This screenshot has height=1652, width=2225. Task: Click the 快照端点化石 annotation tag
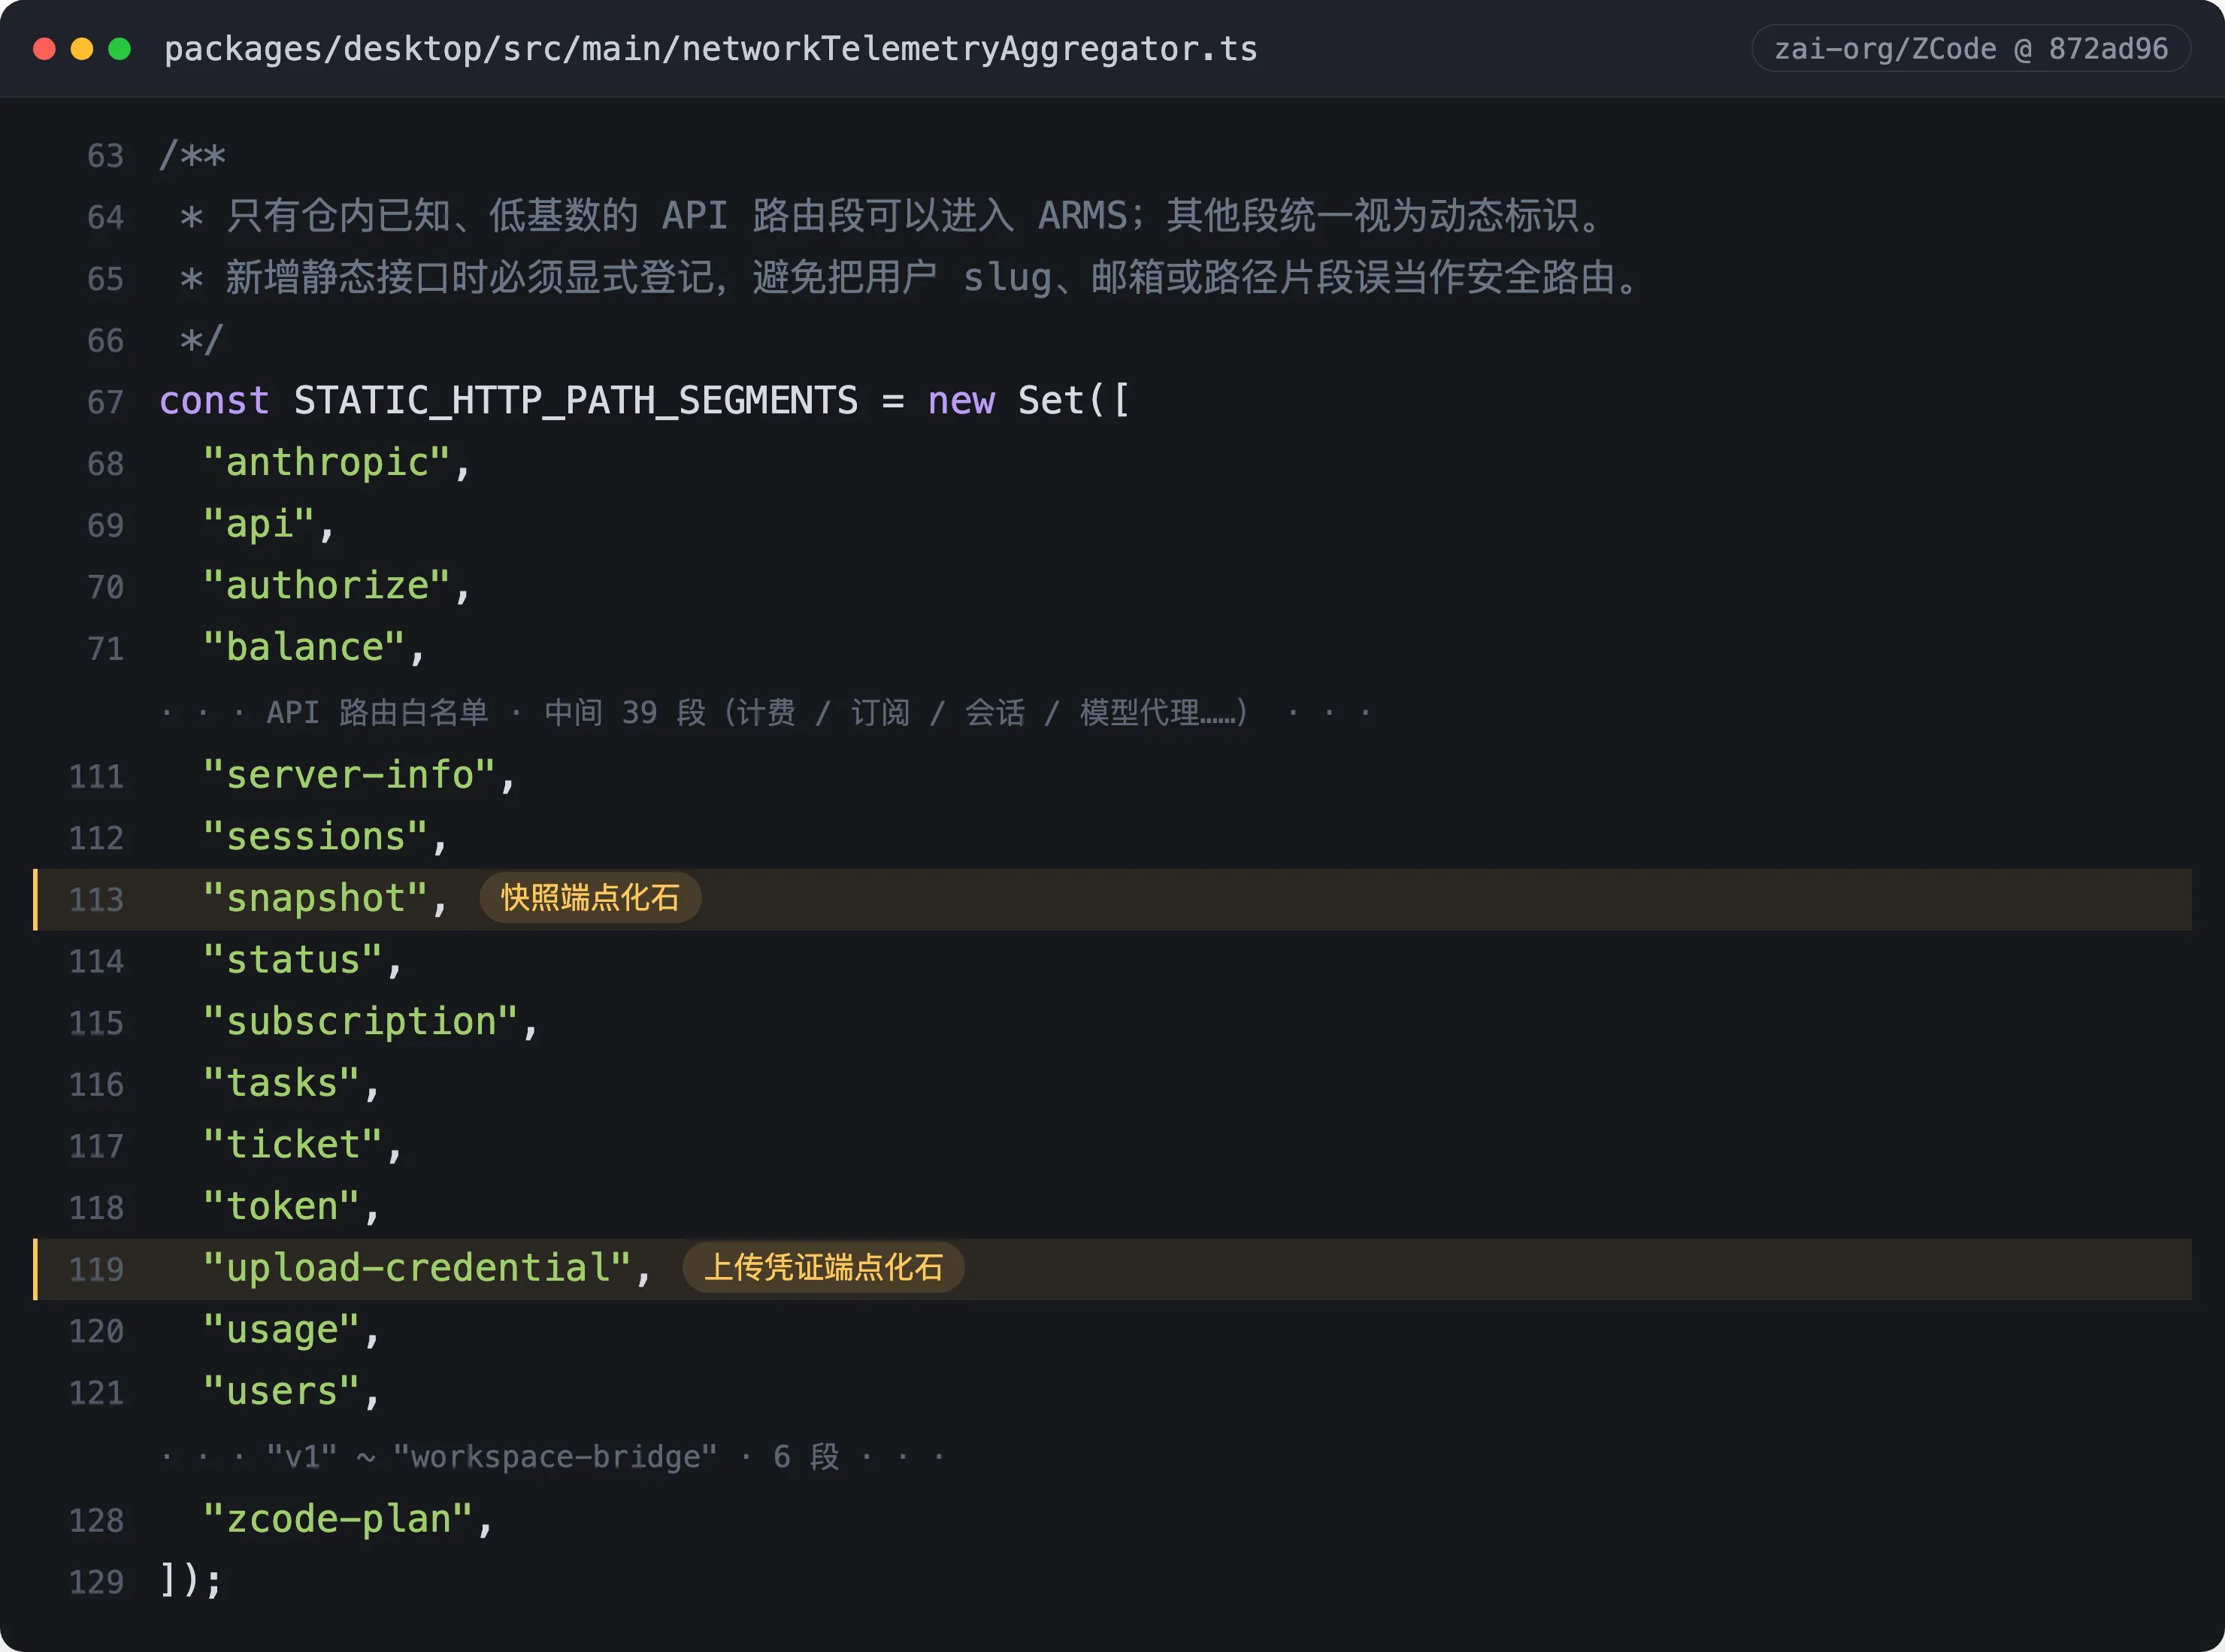(590, 898)
